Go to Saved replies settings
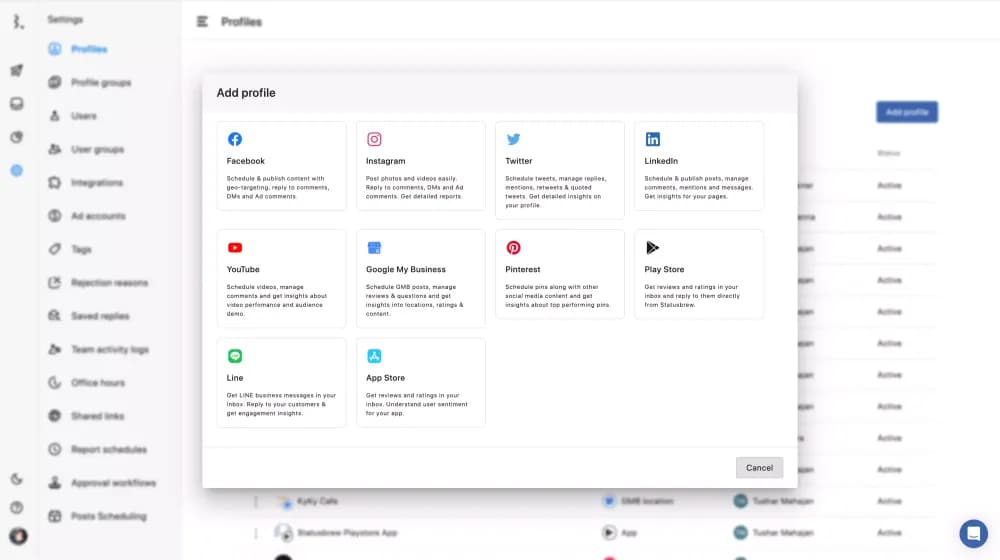The height and width of the screenshot is (560, 1000). pos(89,316)
